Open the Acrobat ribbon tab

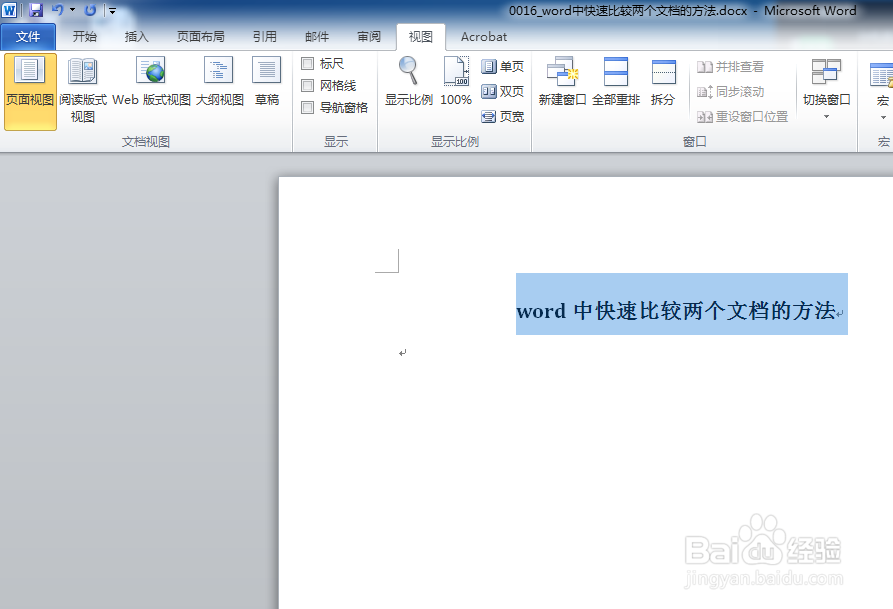483,36
